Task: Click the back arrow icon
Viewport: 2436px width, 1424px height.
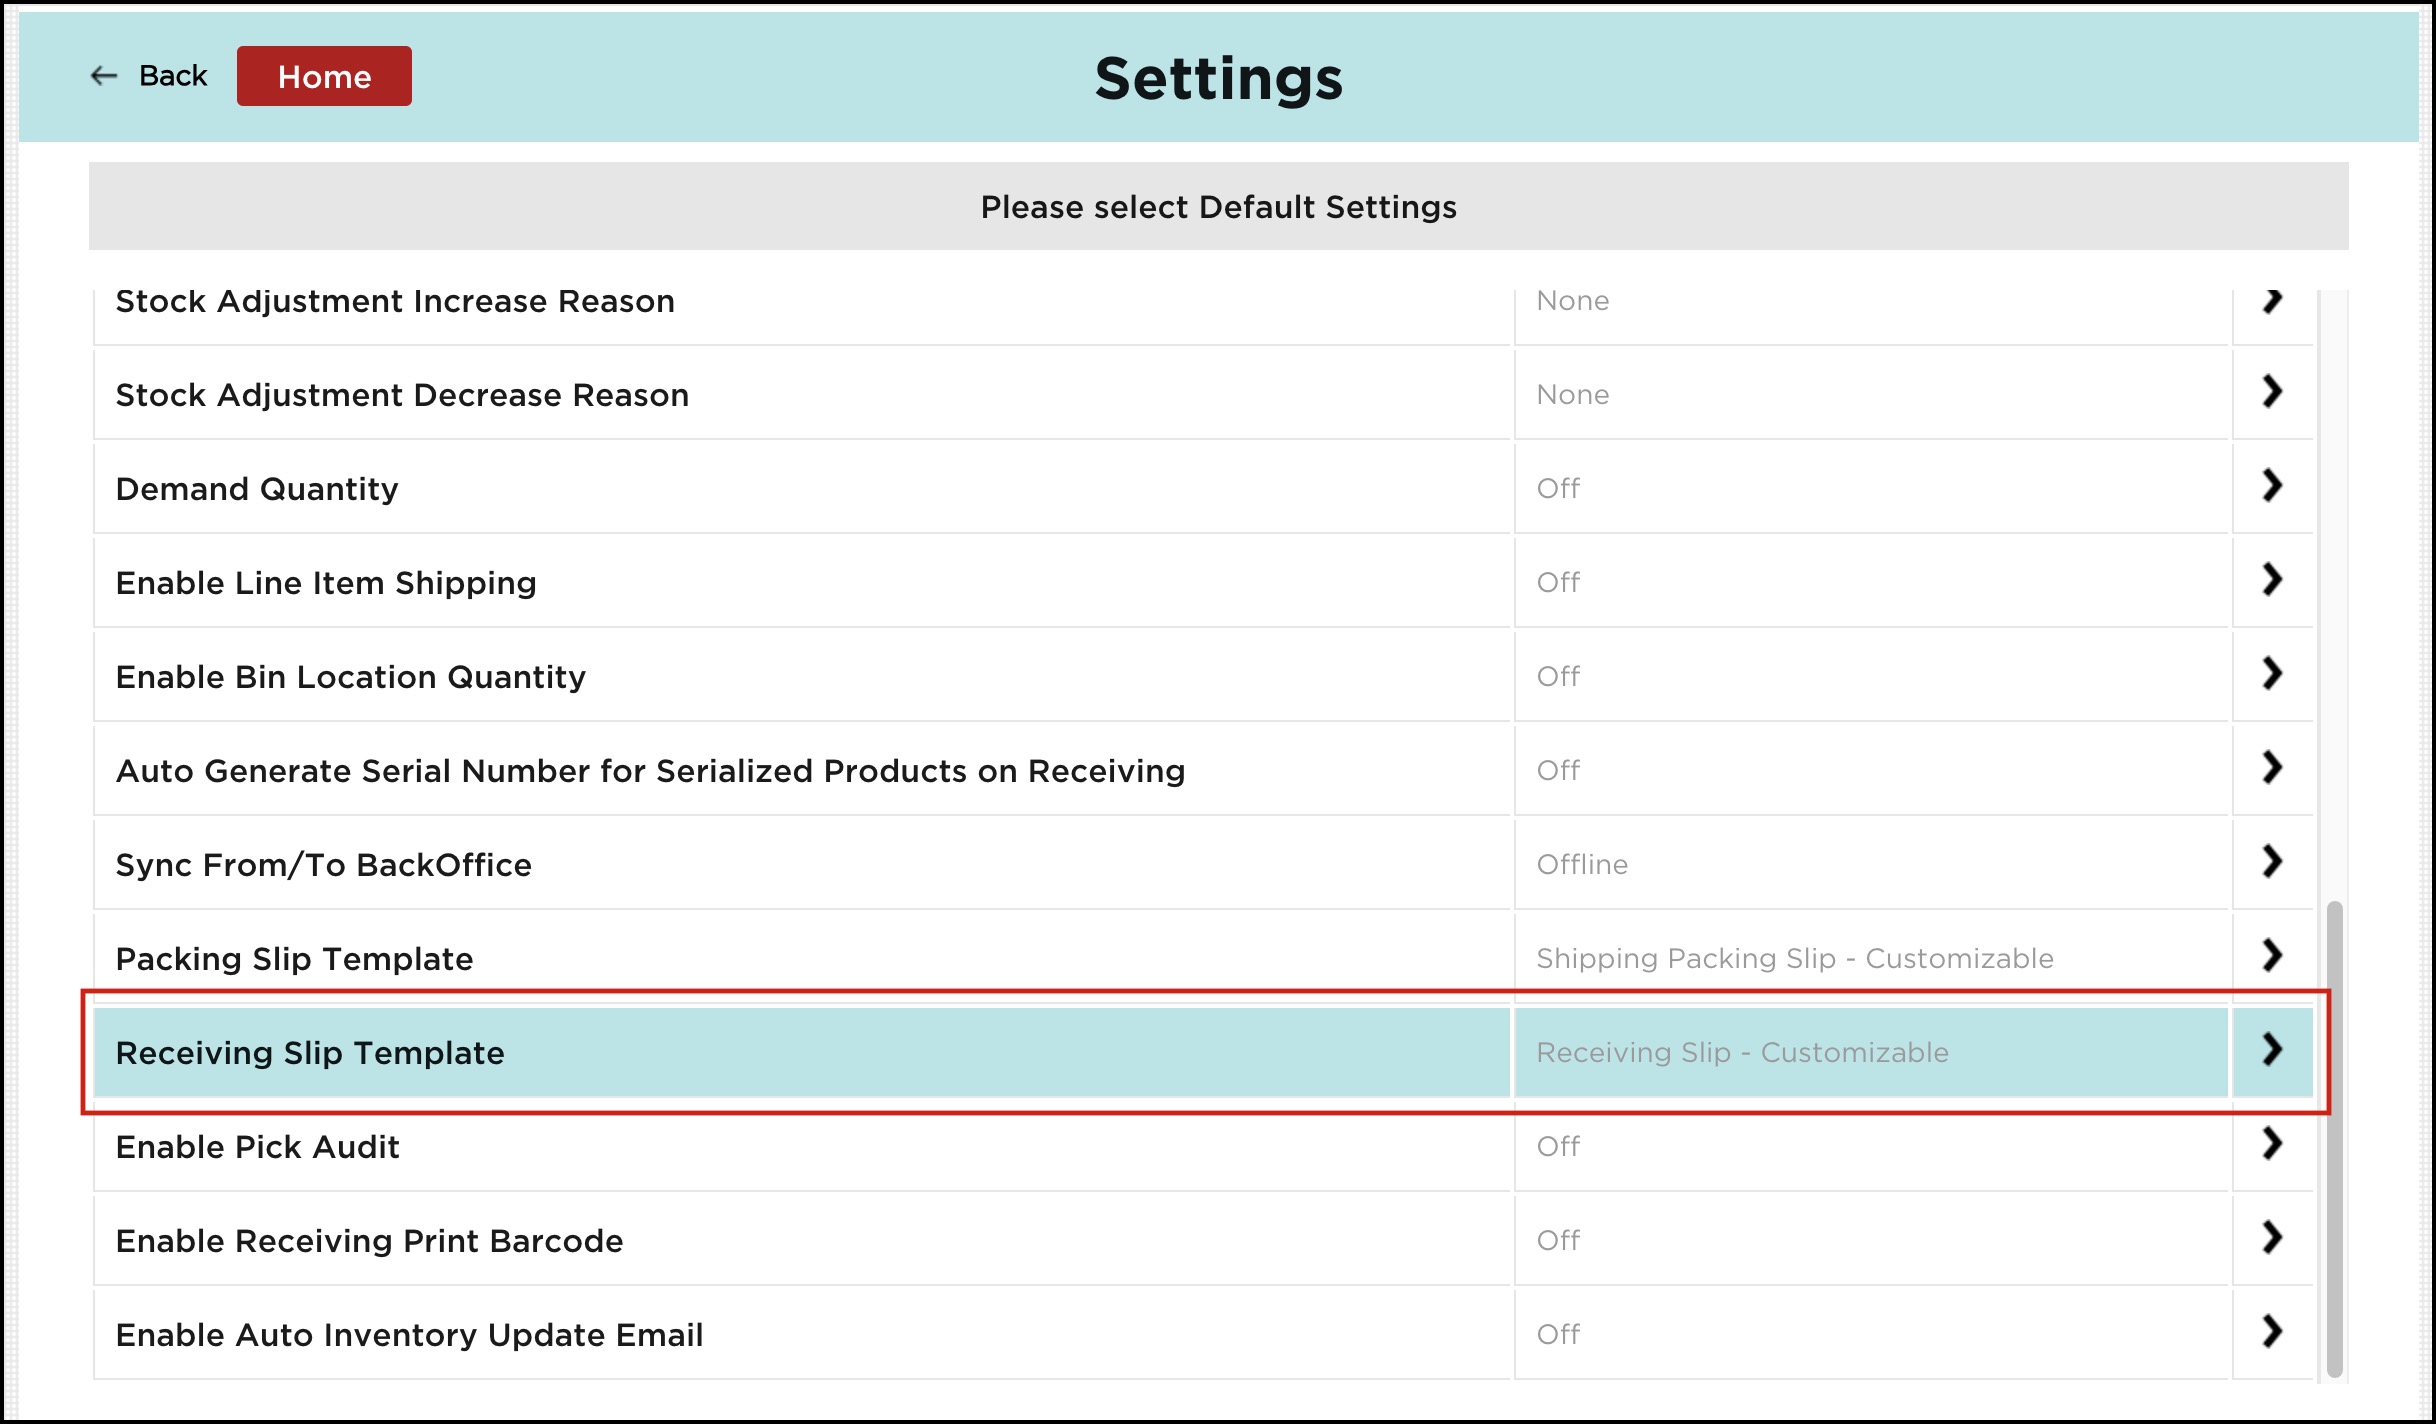Action: click(x=104, y=76)
